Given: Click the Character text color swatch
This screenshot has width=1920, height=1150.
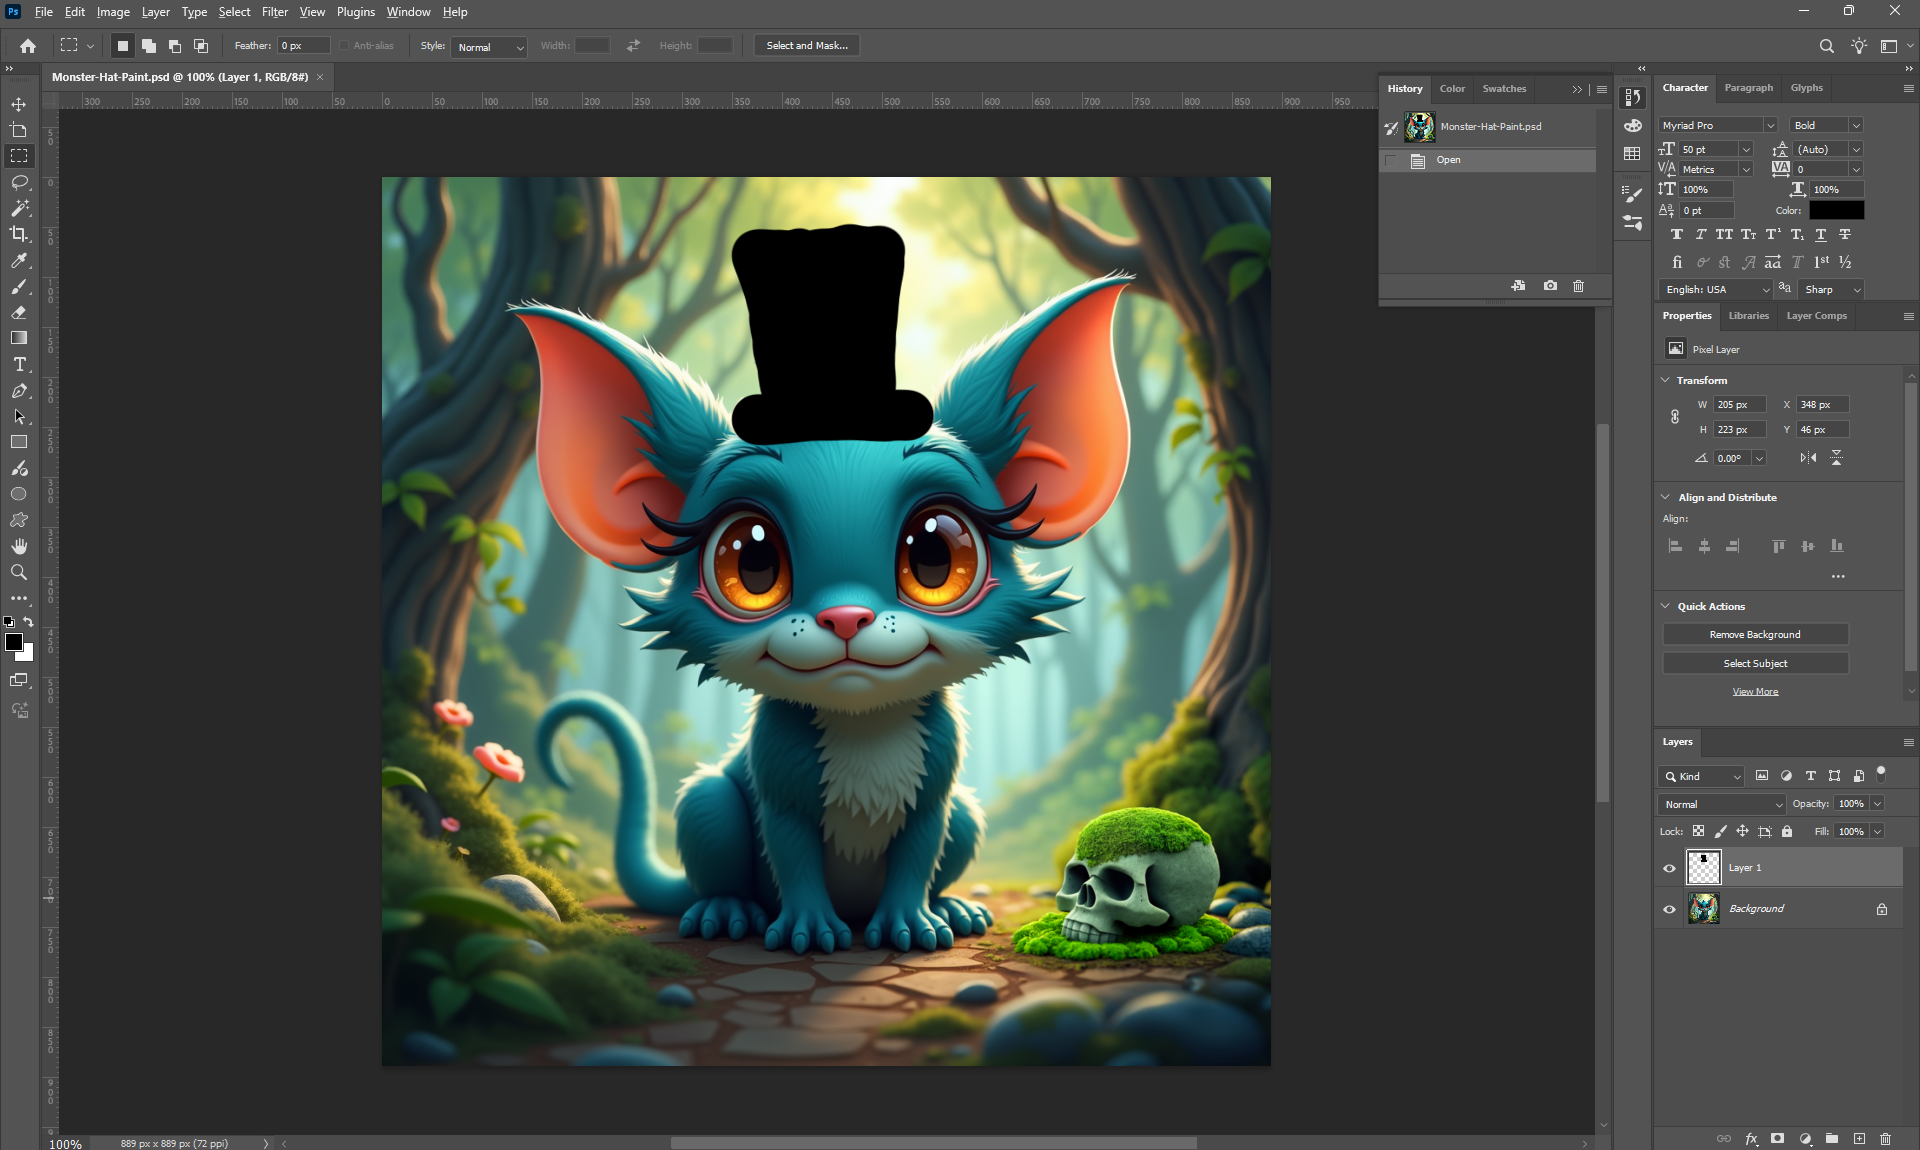Looking at the screenshot, I should click(1836, 210).
